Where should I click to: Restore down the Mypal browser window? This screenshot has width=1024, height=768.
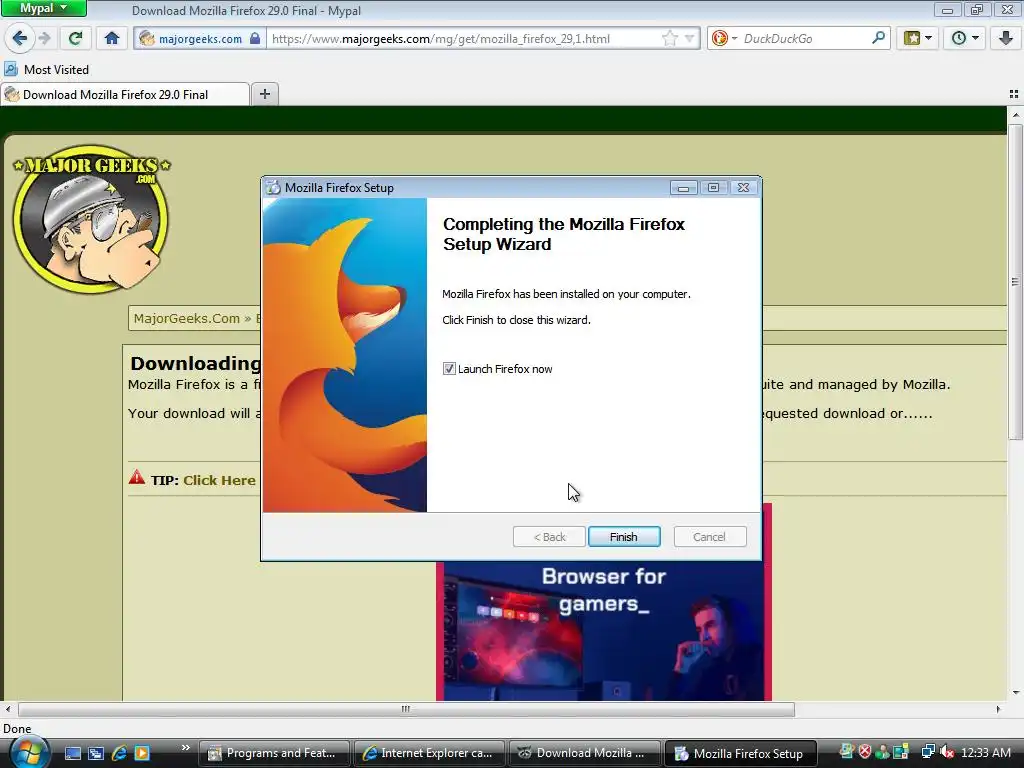[x=977, y=10]
